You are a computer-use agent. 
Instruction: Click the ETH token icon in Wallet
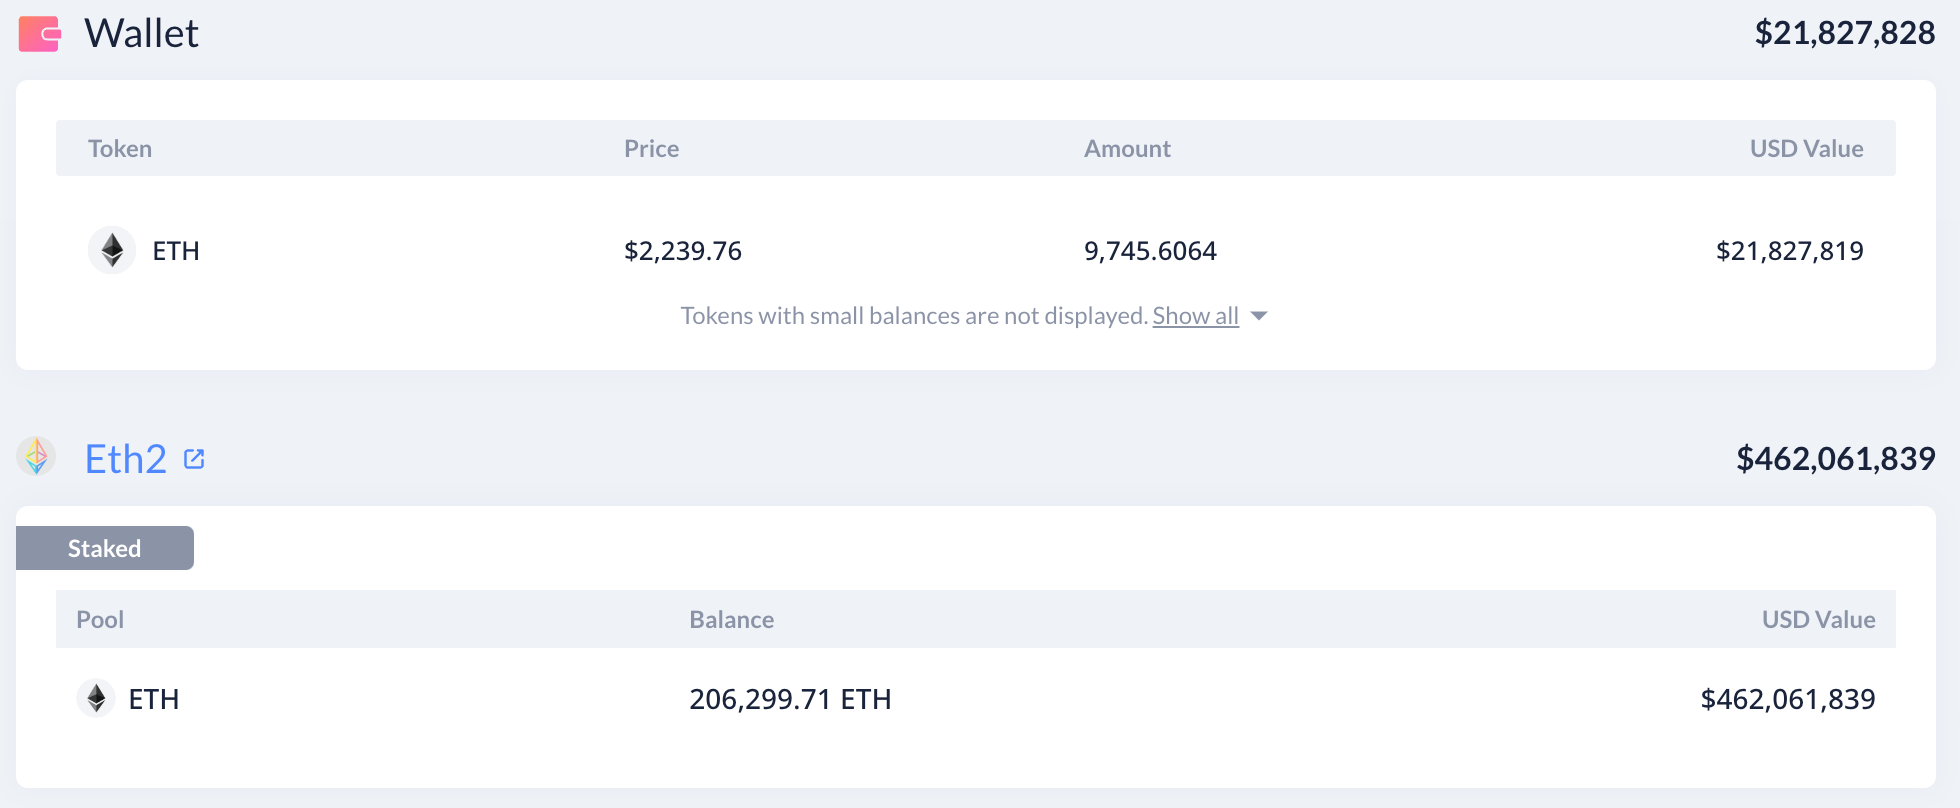point(112,250)
